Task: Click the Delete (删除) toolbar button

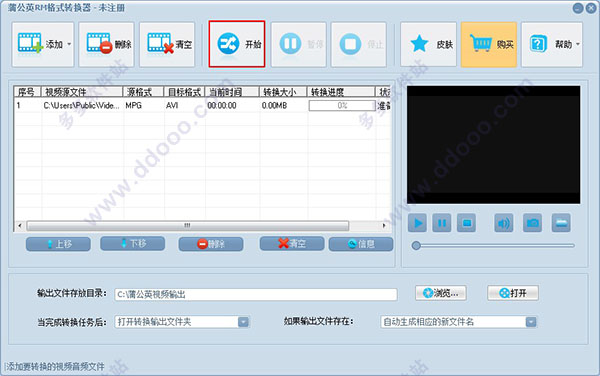Action: click(x=106, y=44)
